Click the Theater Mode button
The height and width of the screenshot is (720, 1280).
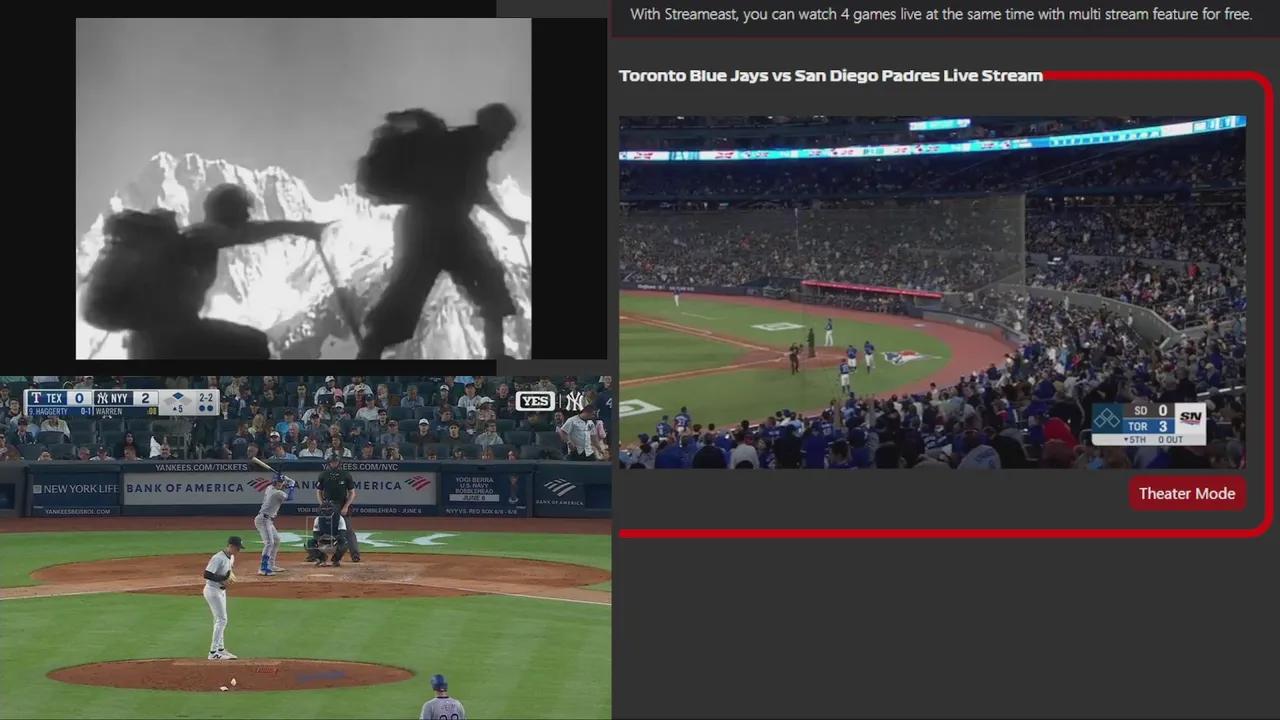coord(1187,493)
